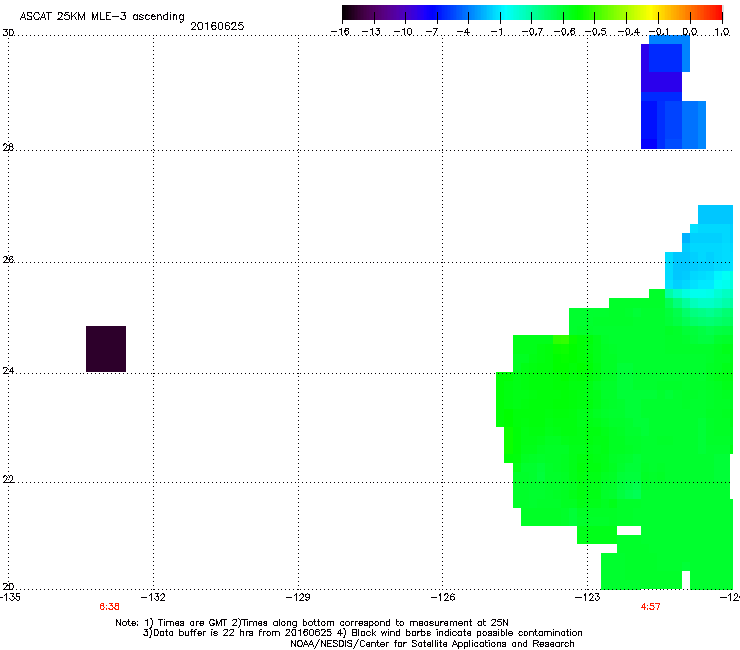
Task: Click the note line about Times are GMT
Action: pos(312,623)
